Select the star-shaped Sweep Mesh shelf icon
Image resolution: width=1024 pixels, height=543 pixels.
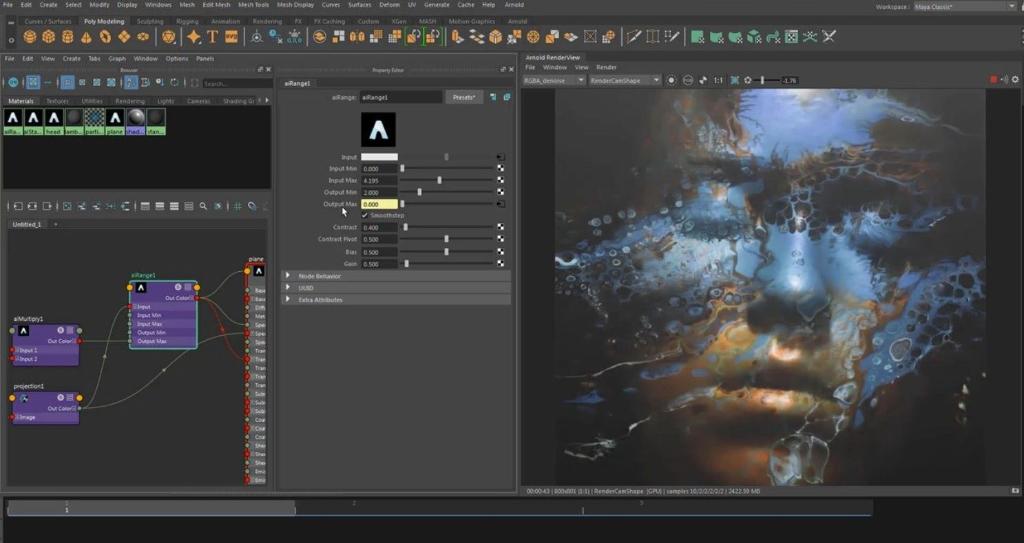(x=193, y=37)
